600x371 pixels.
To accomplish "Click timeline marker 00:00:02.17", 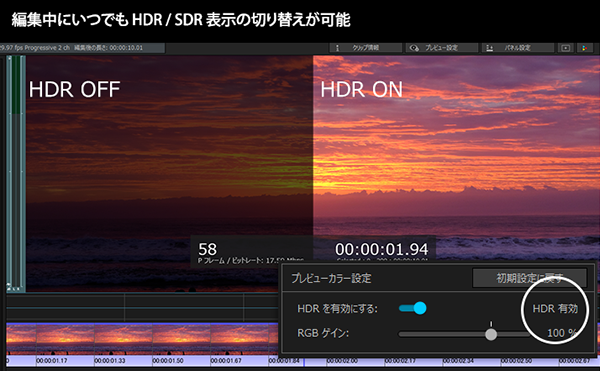I will pos(400,361).
